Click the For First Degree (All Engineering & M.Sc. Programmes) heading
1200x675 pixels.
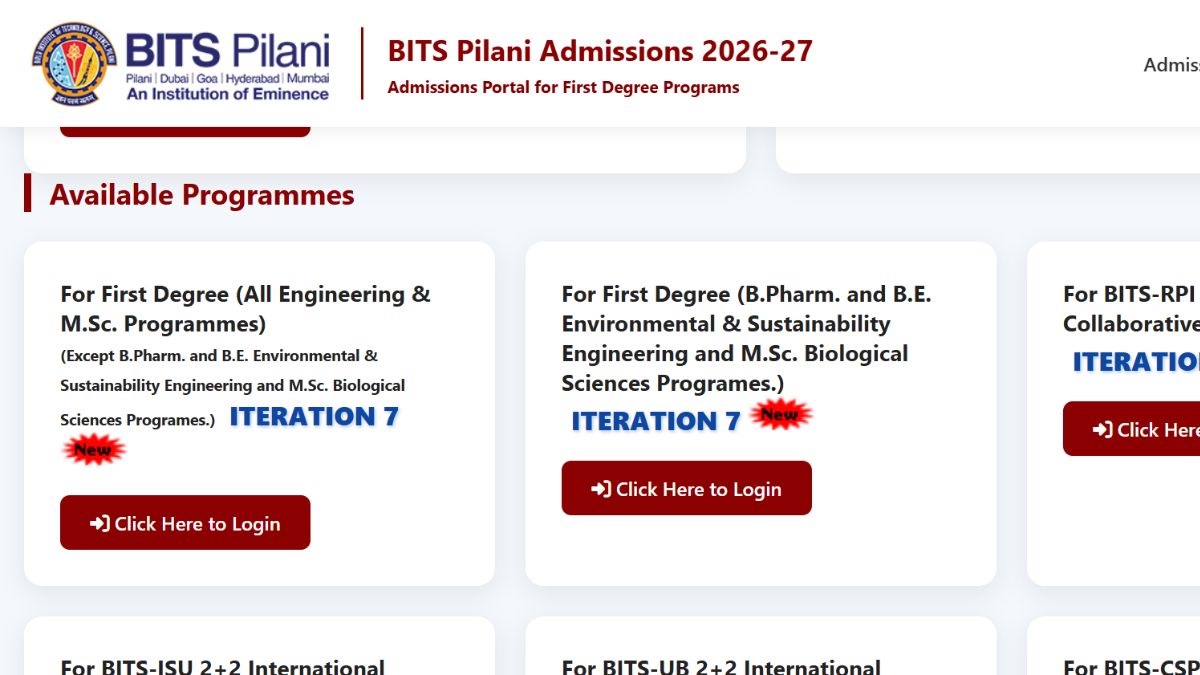coord(245,309)
